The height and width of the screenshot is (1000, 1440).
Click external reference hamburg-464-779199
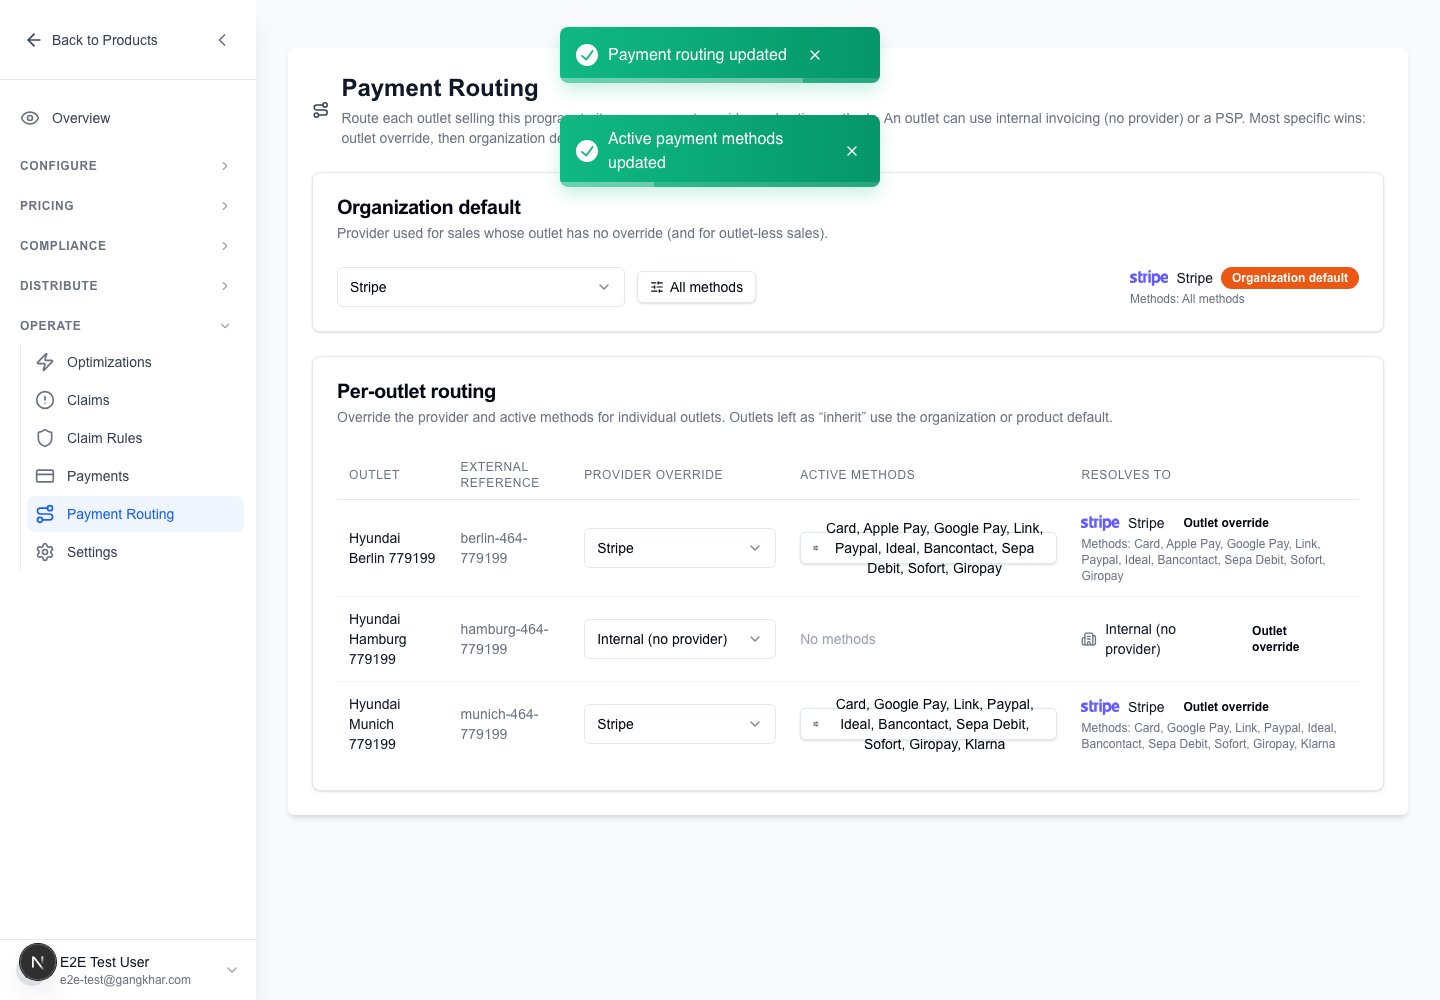[504, 639]
